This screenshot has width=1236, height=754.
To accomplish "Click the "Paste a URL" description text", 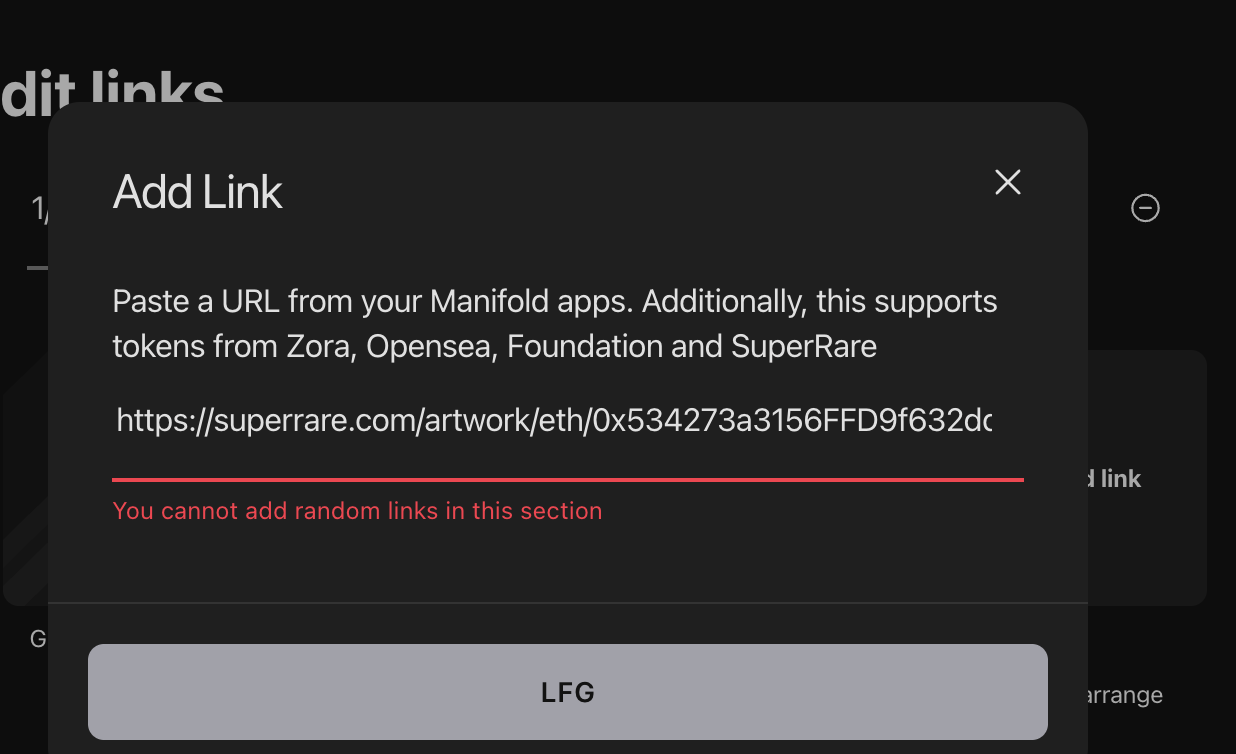I will point(555,324).
